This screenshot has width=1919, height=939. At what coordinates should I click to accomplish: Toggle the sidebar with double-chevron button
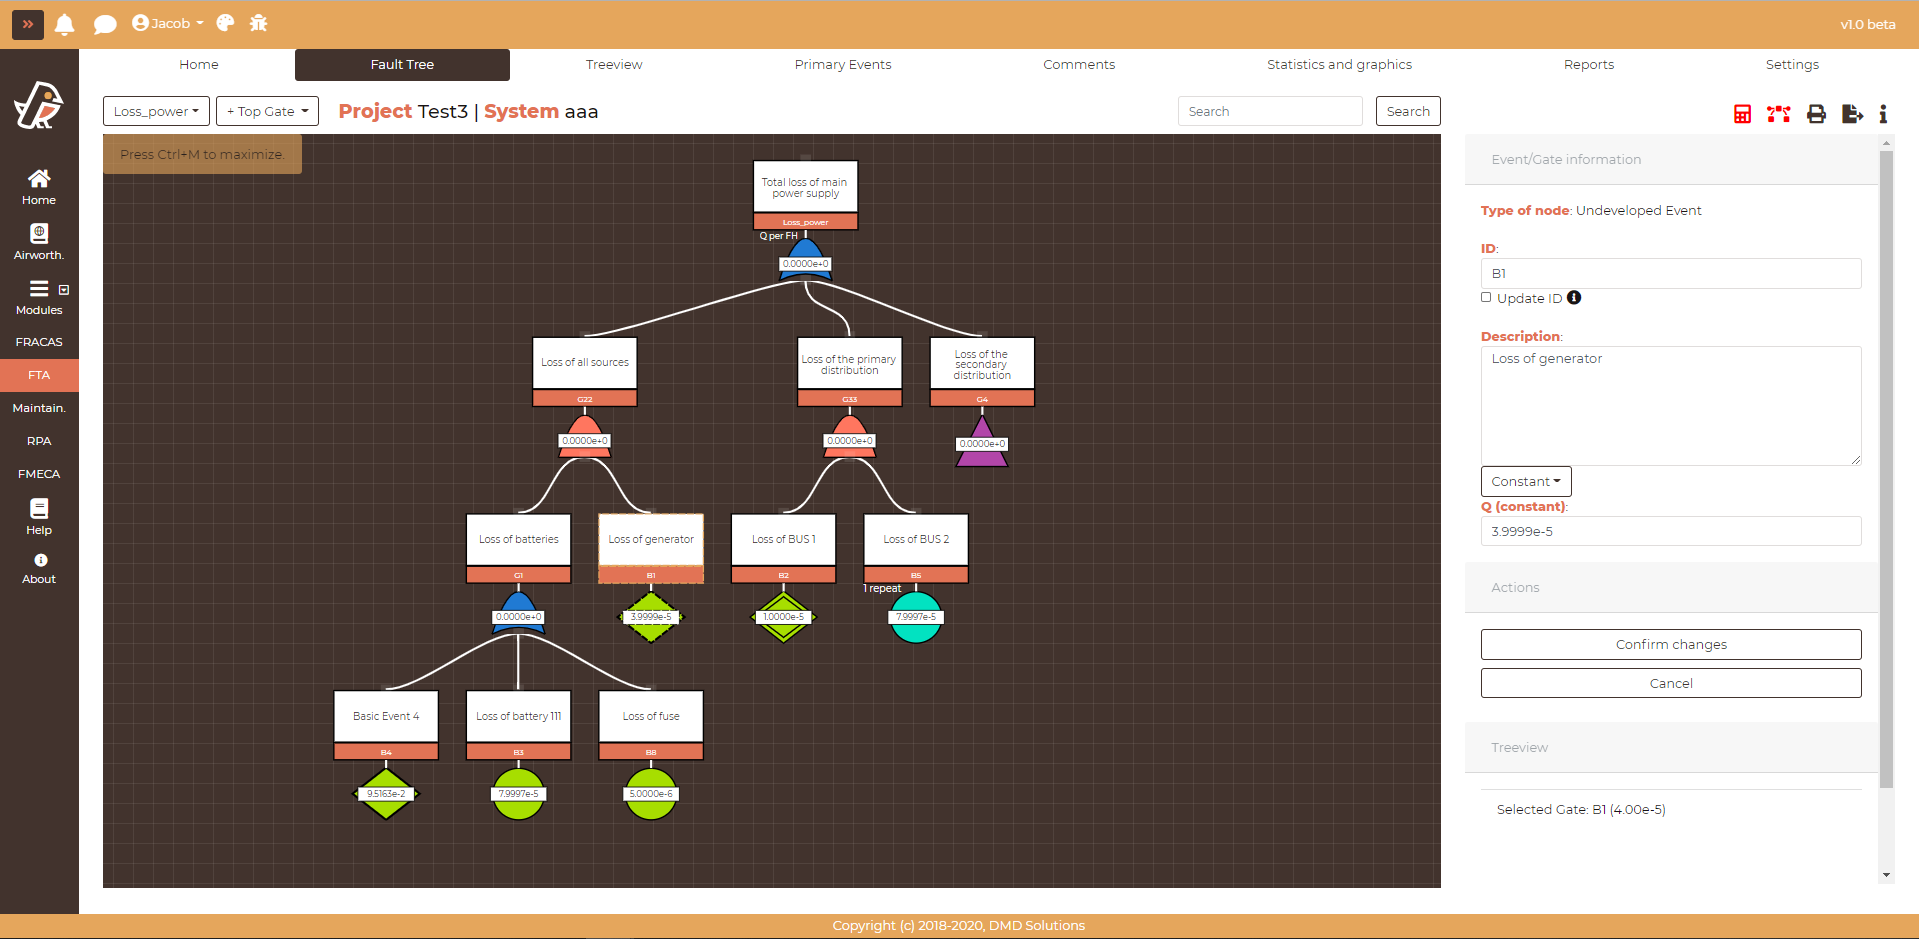point(28,24)
